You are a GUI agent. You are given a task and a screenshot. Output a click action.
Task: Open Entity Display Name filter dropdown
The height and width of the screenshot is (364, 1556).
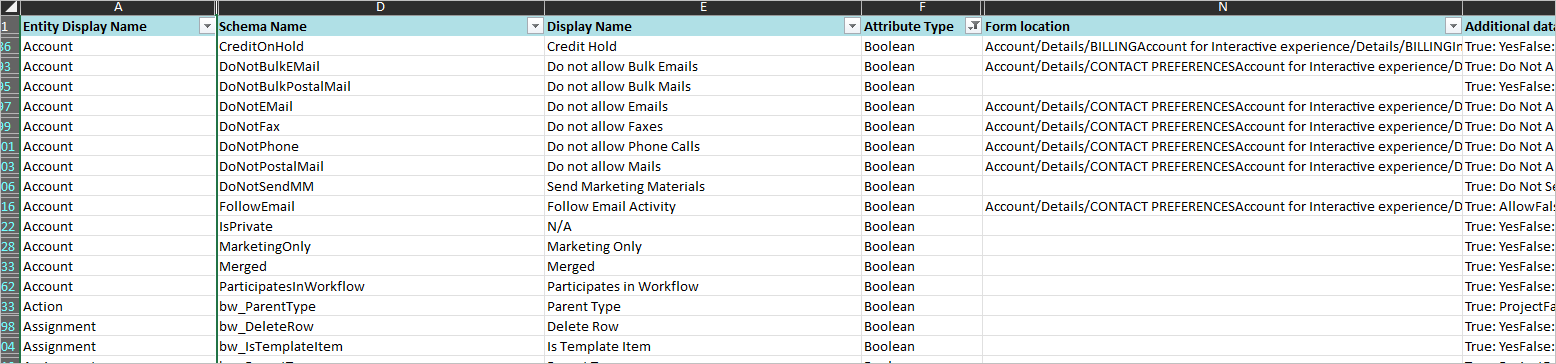pos(207,27)
